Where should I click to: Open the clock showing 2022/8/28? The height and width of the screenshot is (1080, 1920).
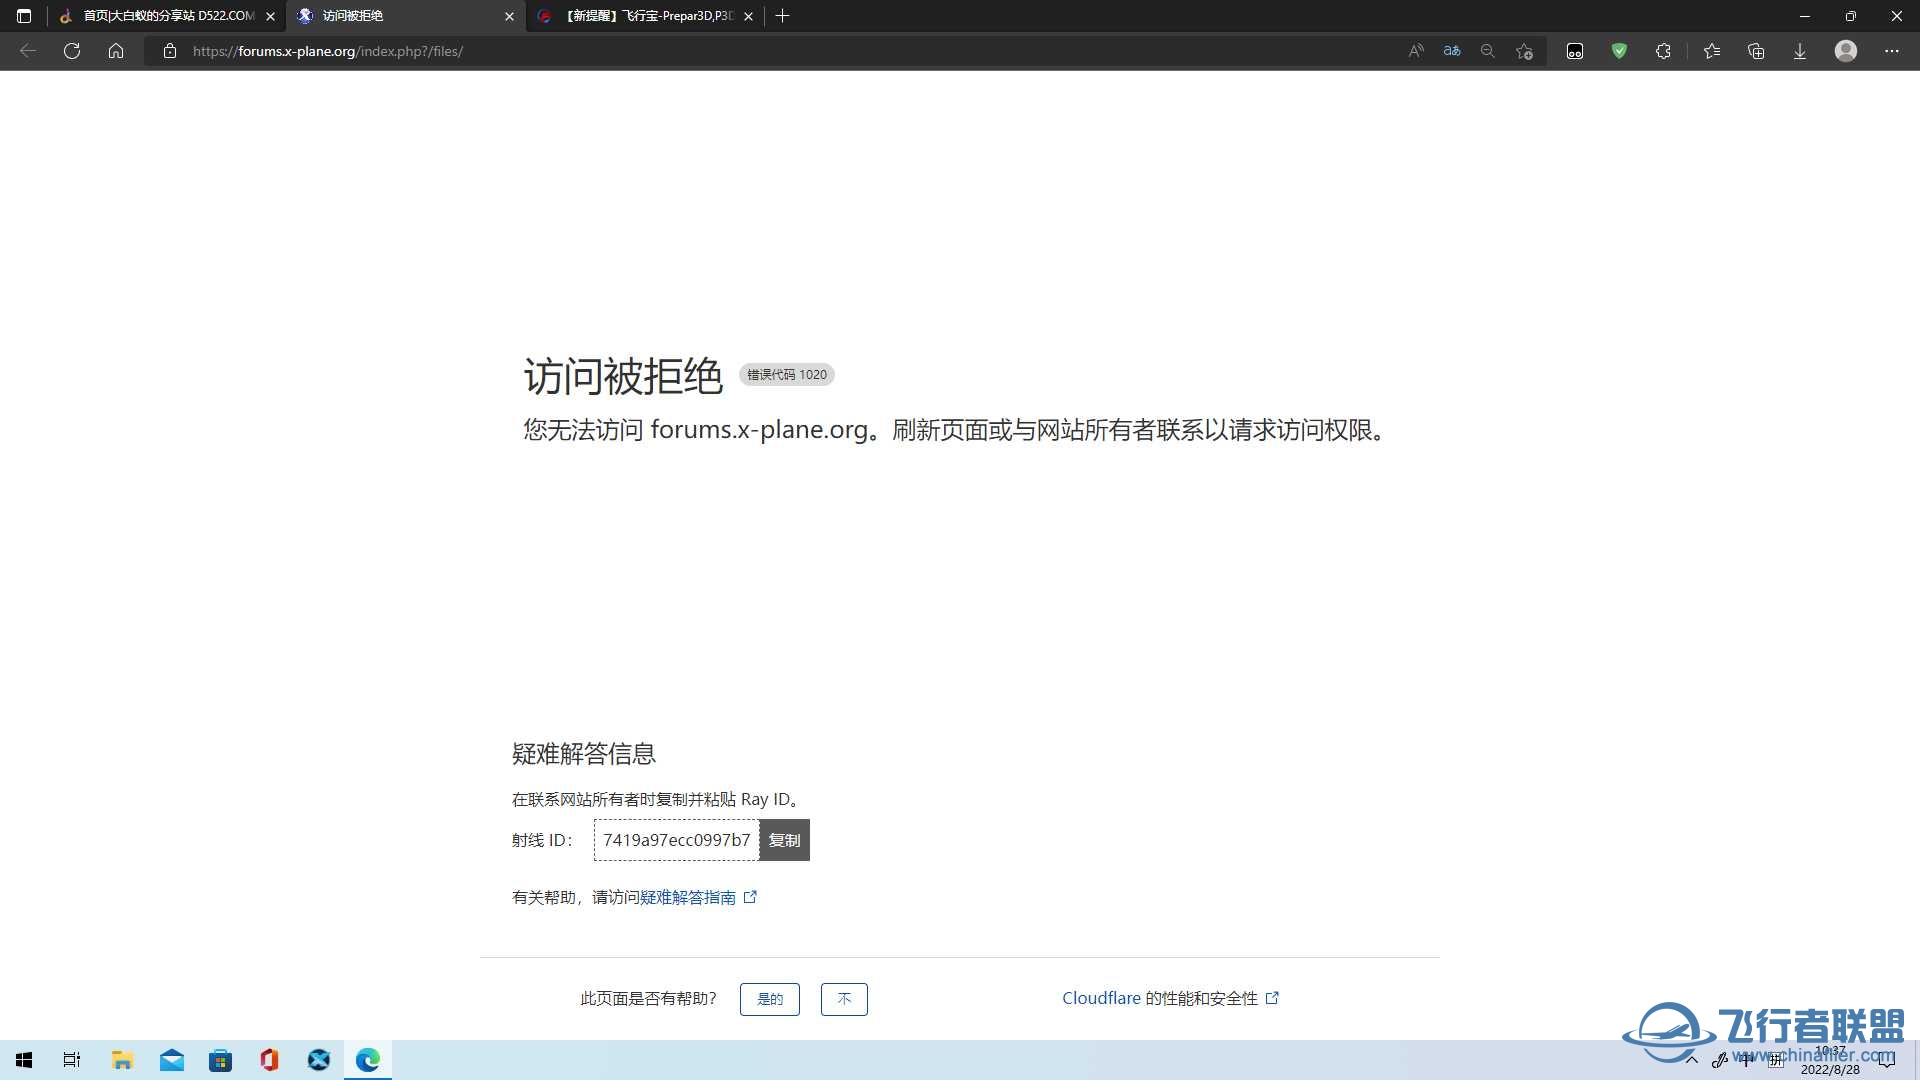tap(1830, 1060)
